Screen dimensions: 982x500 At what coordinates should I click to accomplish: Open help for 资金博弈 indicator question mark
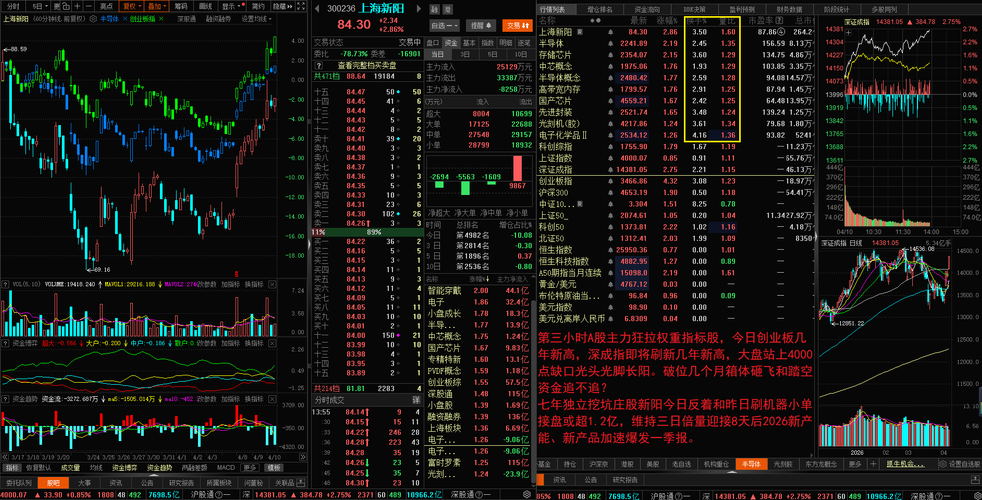5,343
